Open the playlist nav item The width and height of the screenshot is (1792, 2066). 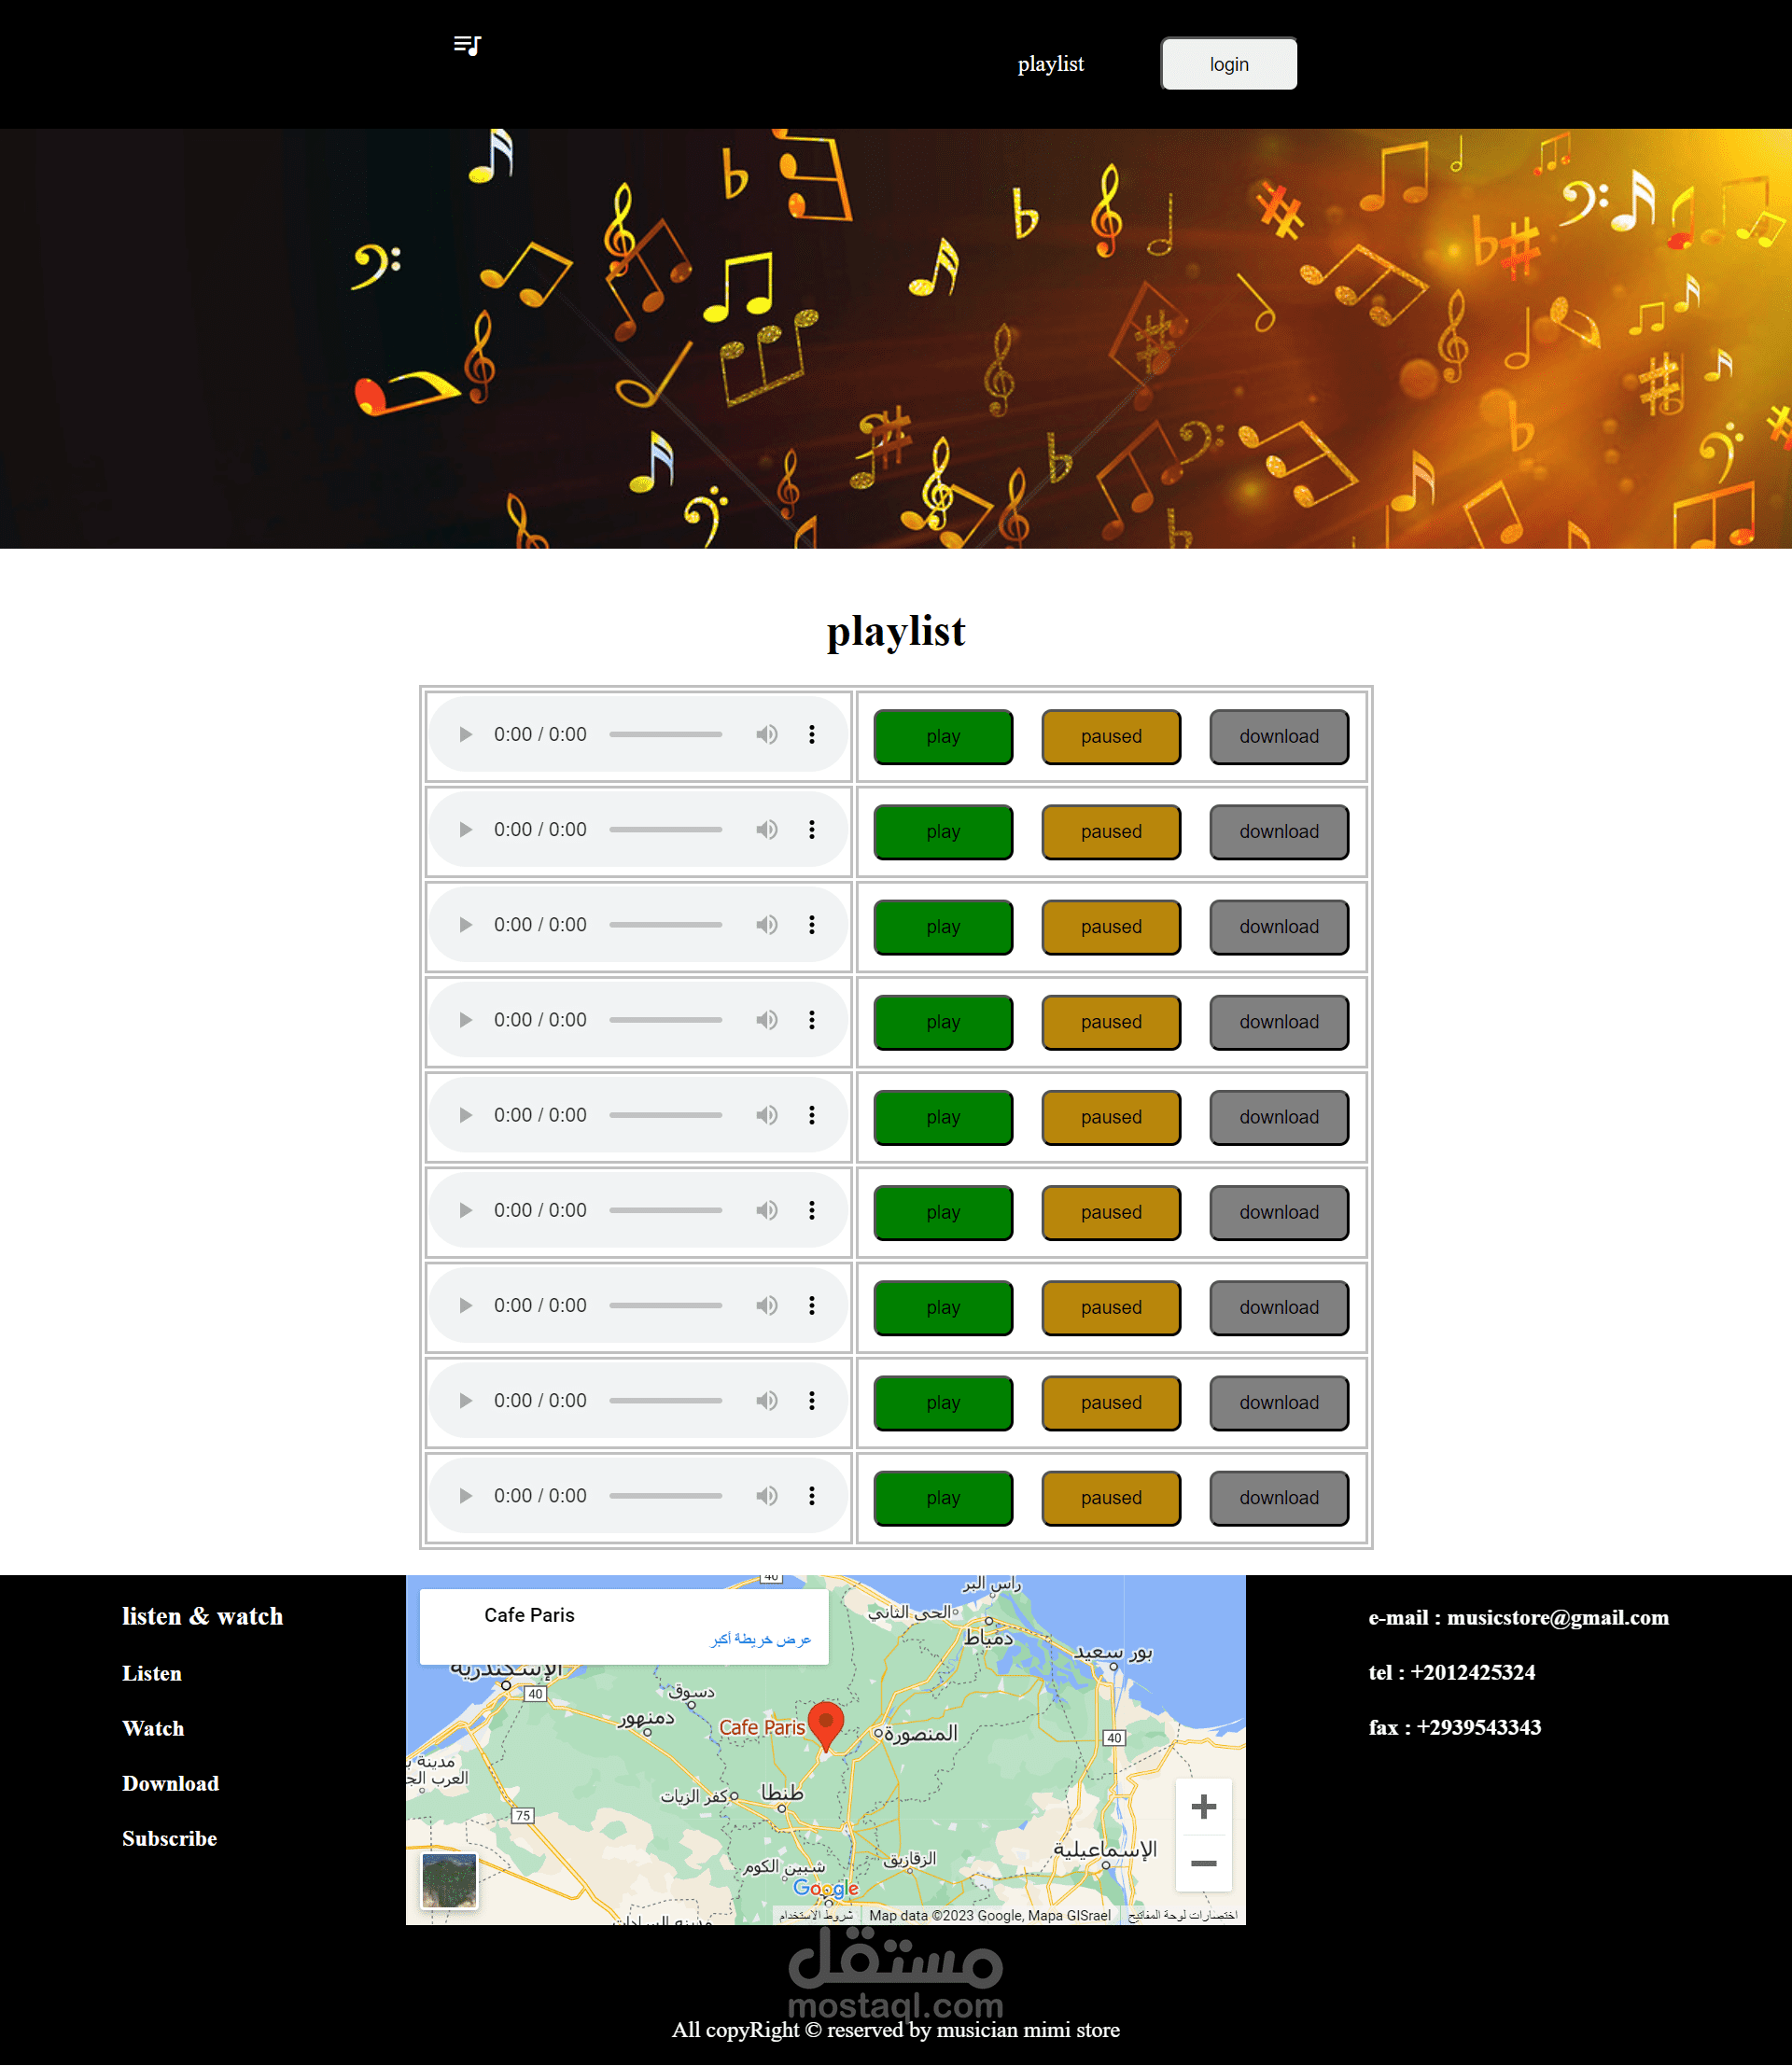point(1050,64)
